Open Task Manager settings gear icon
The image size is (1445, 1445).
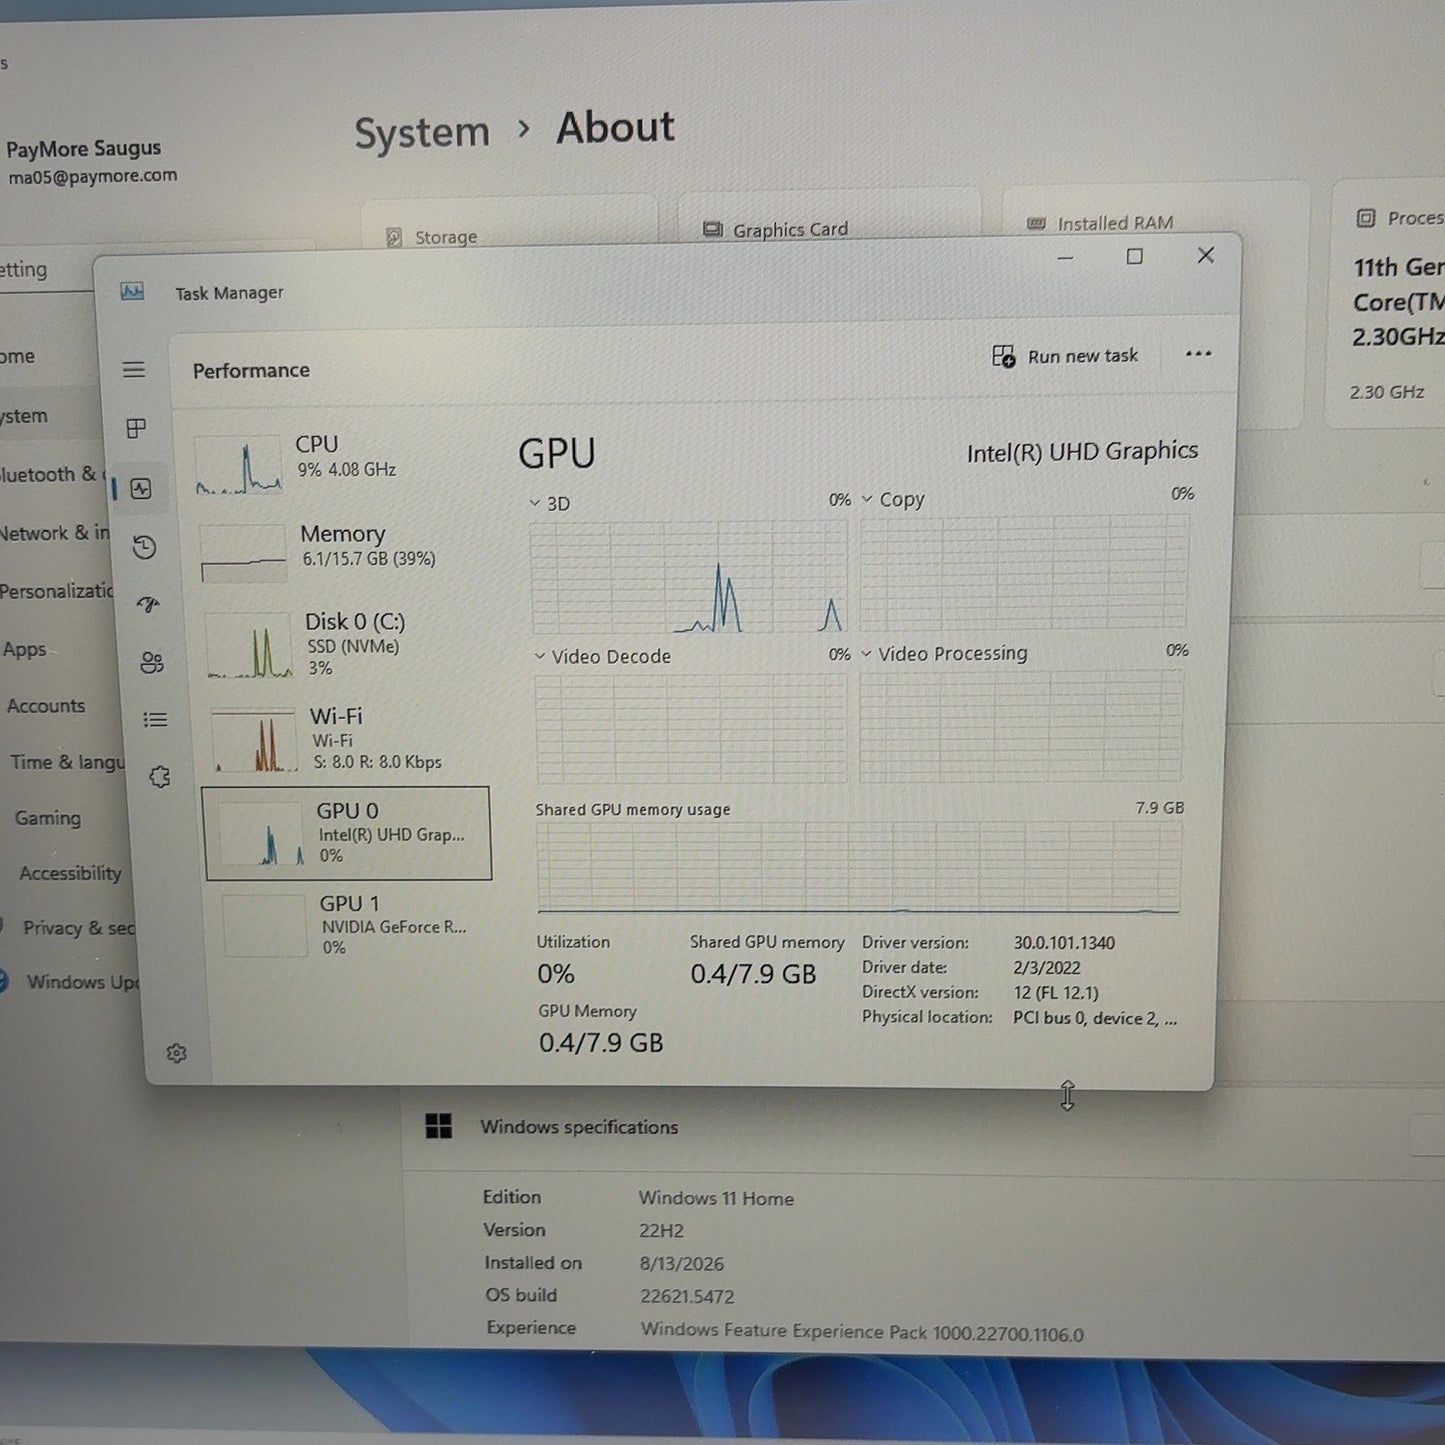pos(177,1053)
